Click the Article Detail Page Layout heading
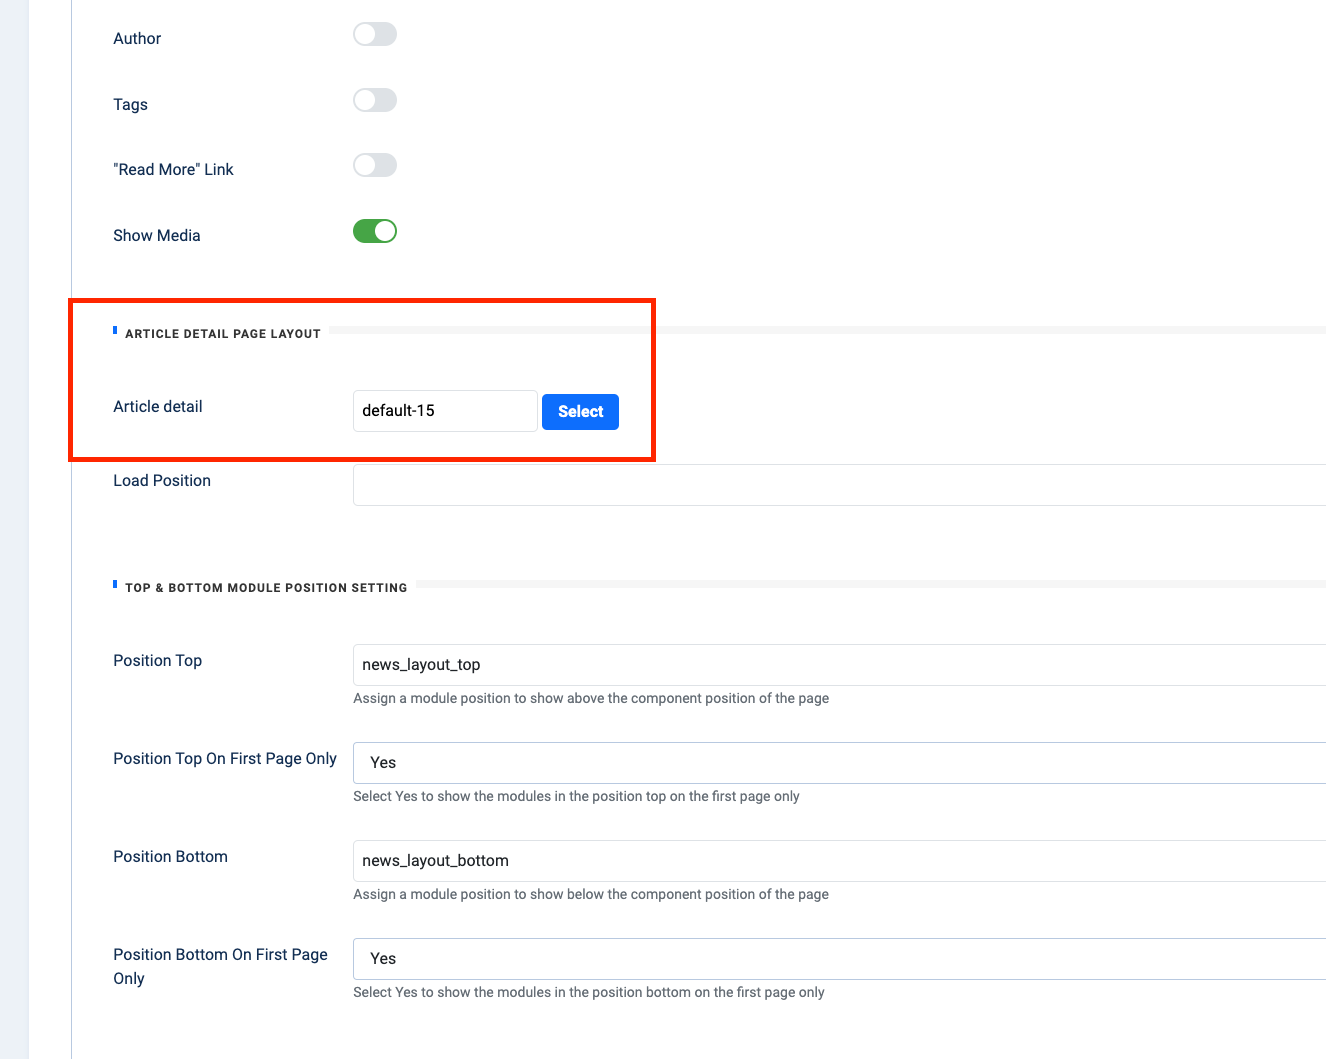This screenshot has width=1326, height=1059. (x=222, y=334)
